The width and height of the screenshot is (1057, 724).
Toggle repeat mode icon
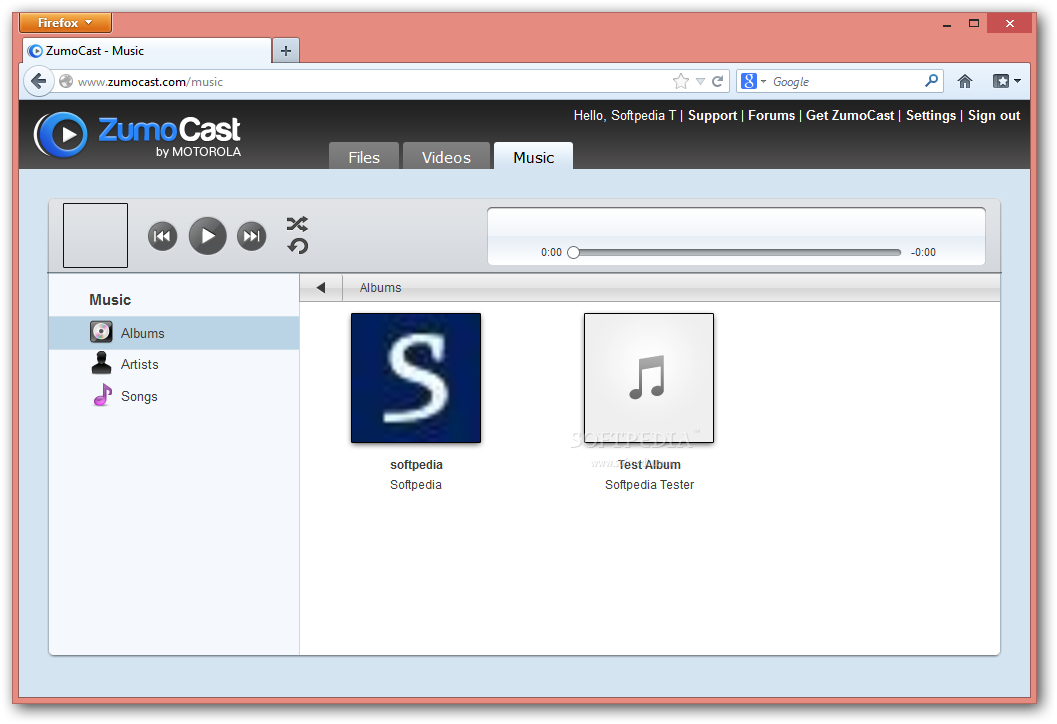[x=297, y=246]
